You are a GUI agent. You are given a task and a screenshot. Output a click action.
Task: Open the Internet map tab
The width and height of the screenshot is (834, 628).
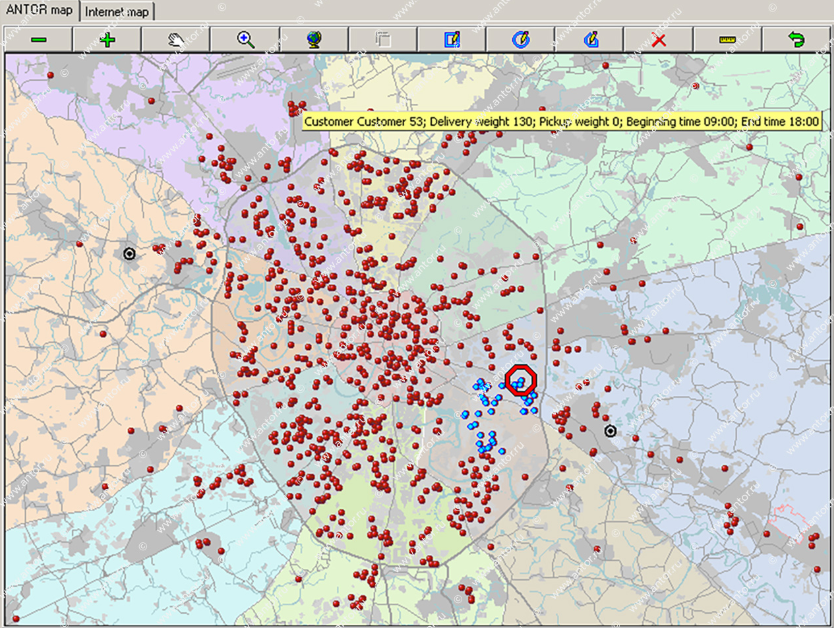point(117,12)
